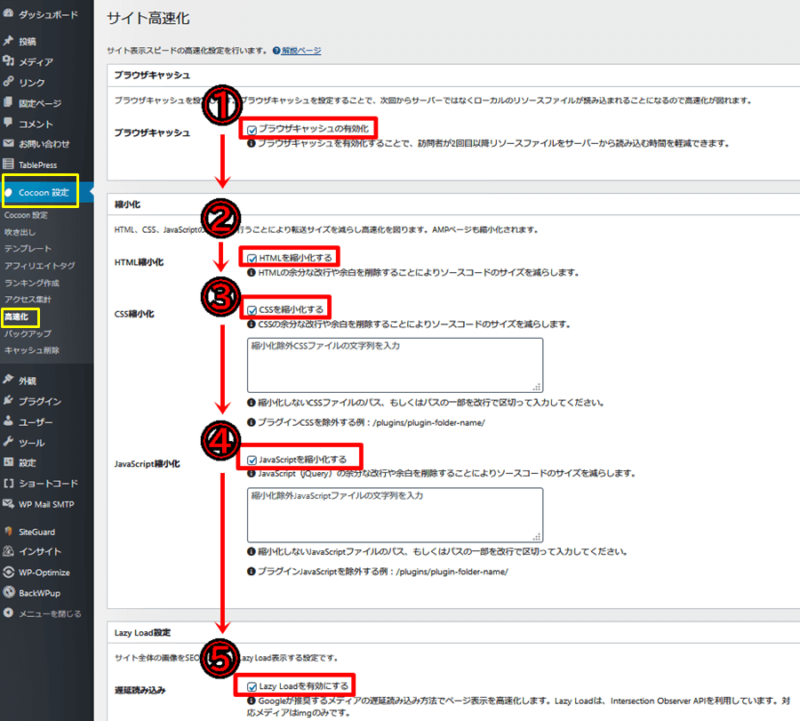Click the Cocoon 設定 circle icon
The height and width of the screenshot is (721, 800).
click(8, 192)
